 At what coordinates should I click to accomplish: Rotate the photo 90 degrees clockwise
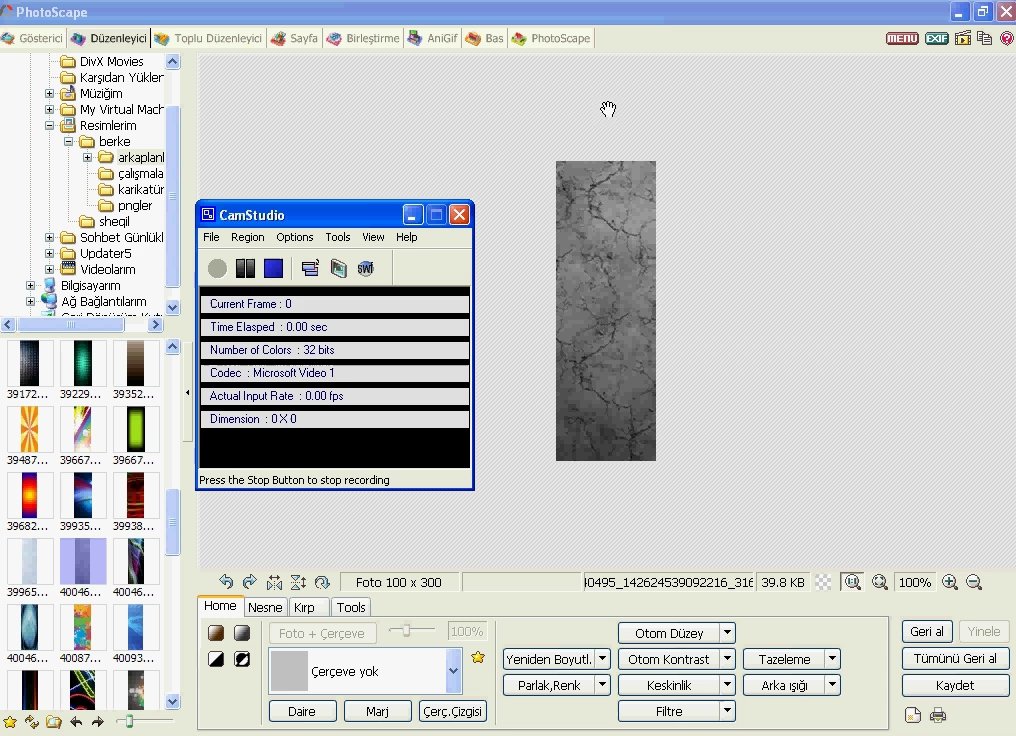click(x=249, y=582)
